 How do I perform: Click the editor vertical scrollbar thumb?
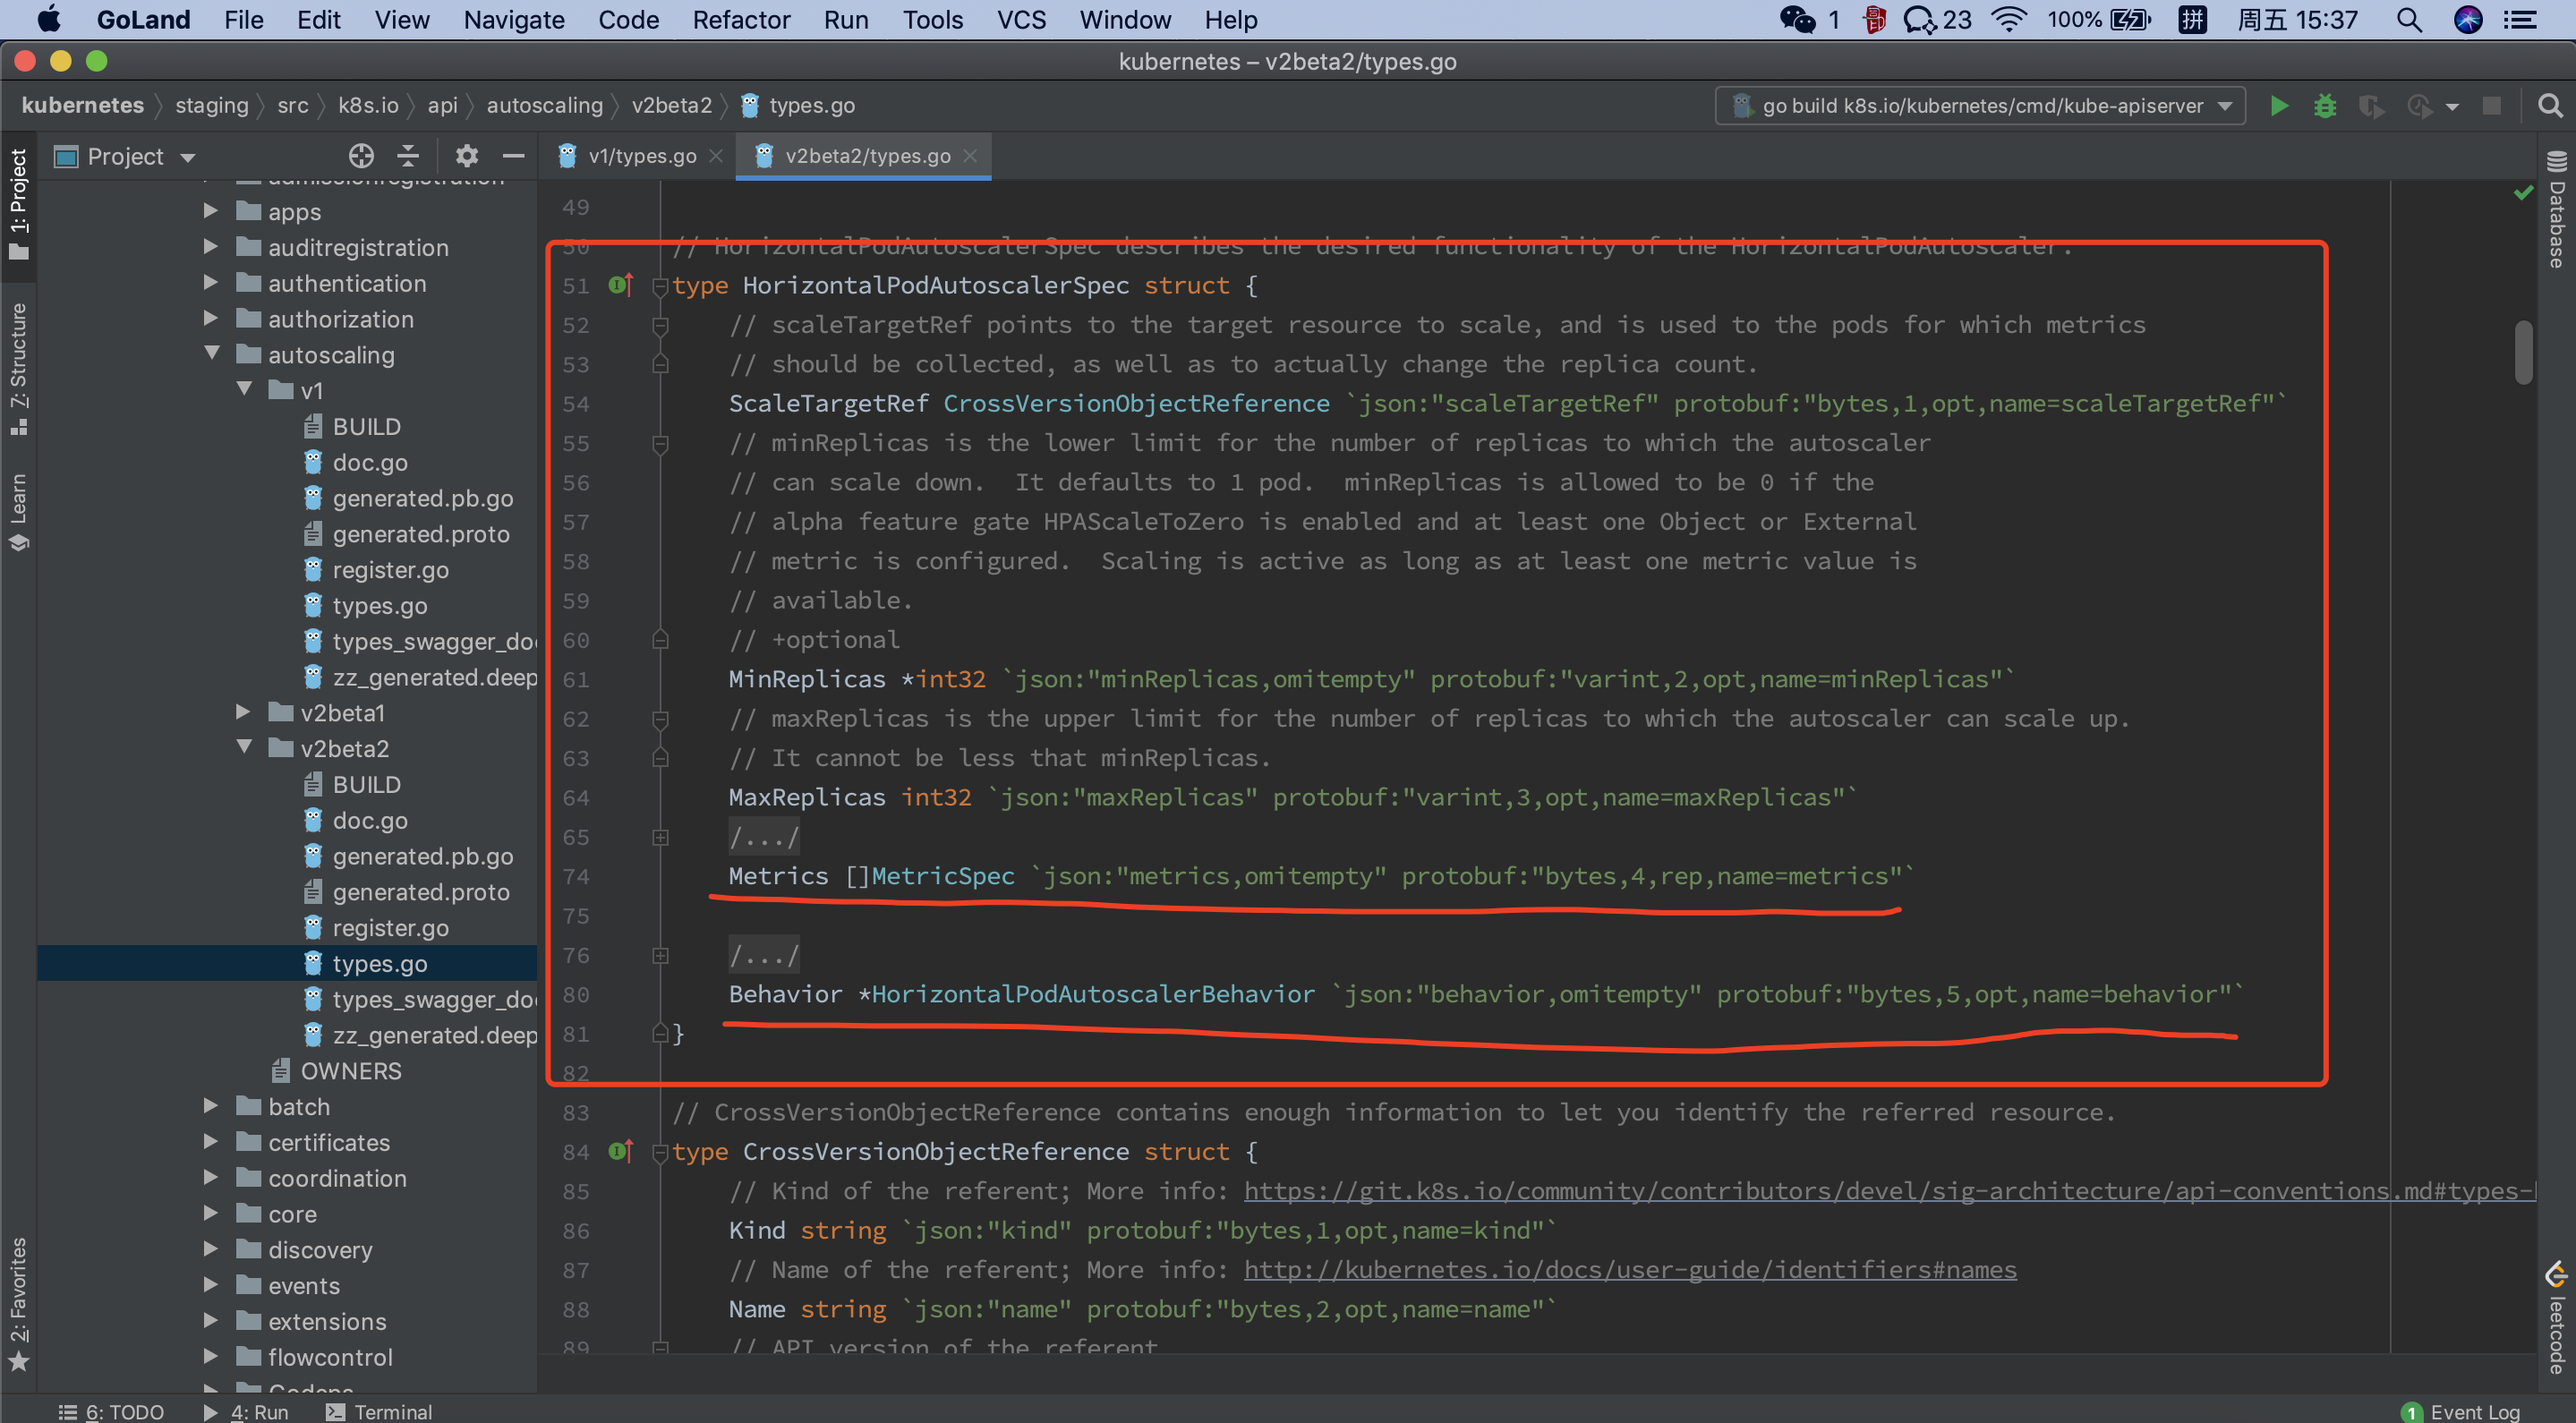click(2523, 352)
